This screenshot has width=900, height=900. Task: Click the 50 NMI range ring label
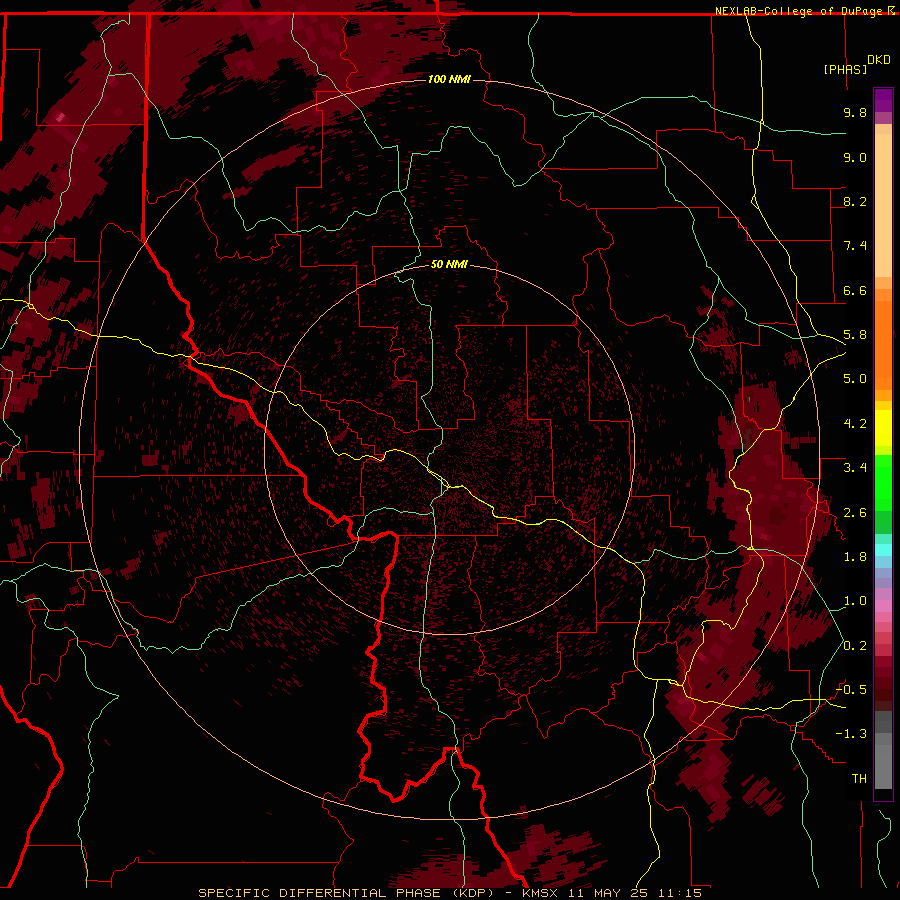pyautogui.click(x=449, y=264)
